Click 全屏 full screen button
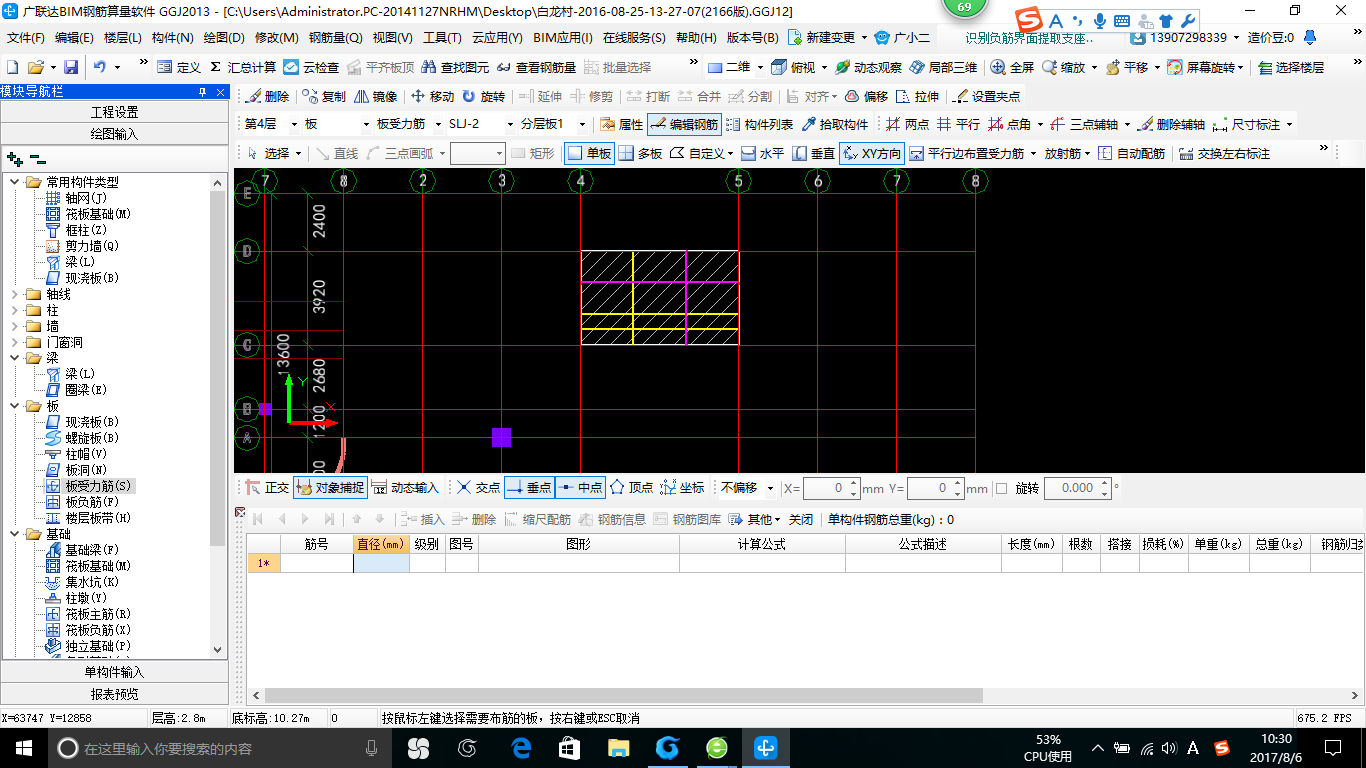Image resolution: width=1366 pixels, height=768 pixels. pyautogui.click(x=1012, y=67)
